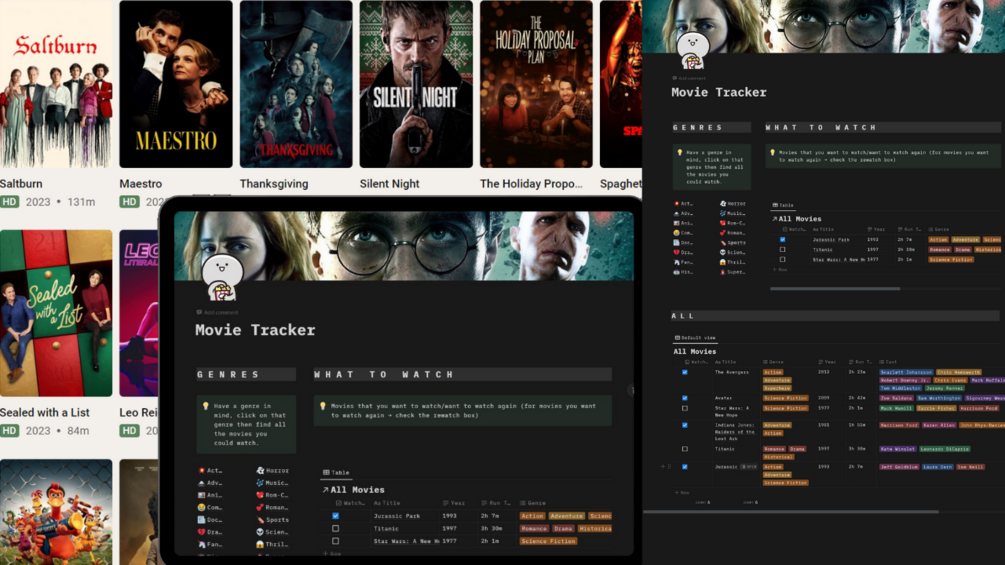Click the HD badge under Saltburn
The height and width of the screenshot is (565, 1005).
10,202
